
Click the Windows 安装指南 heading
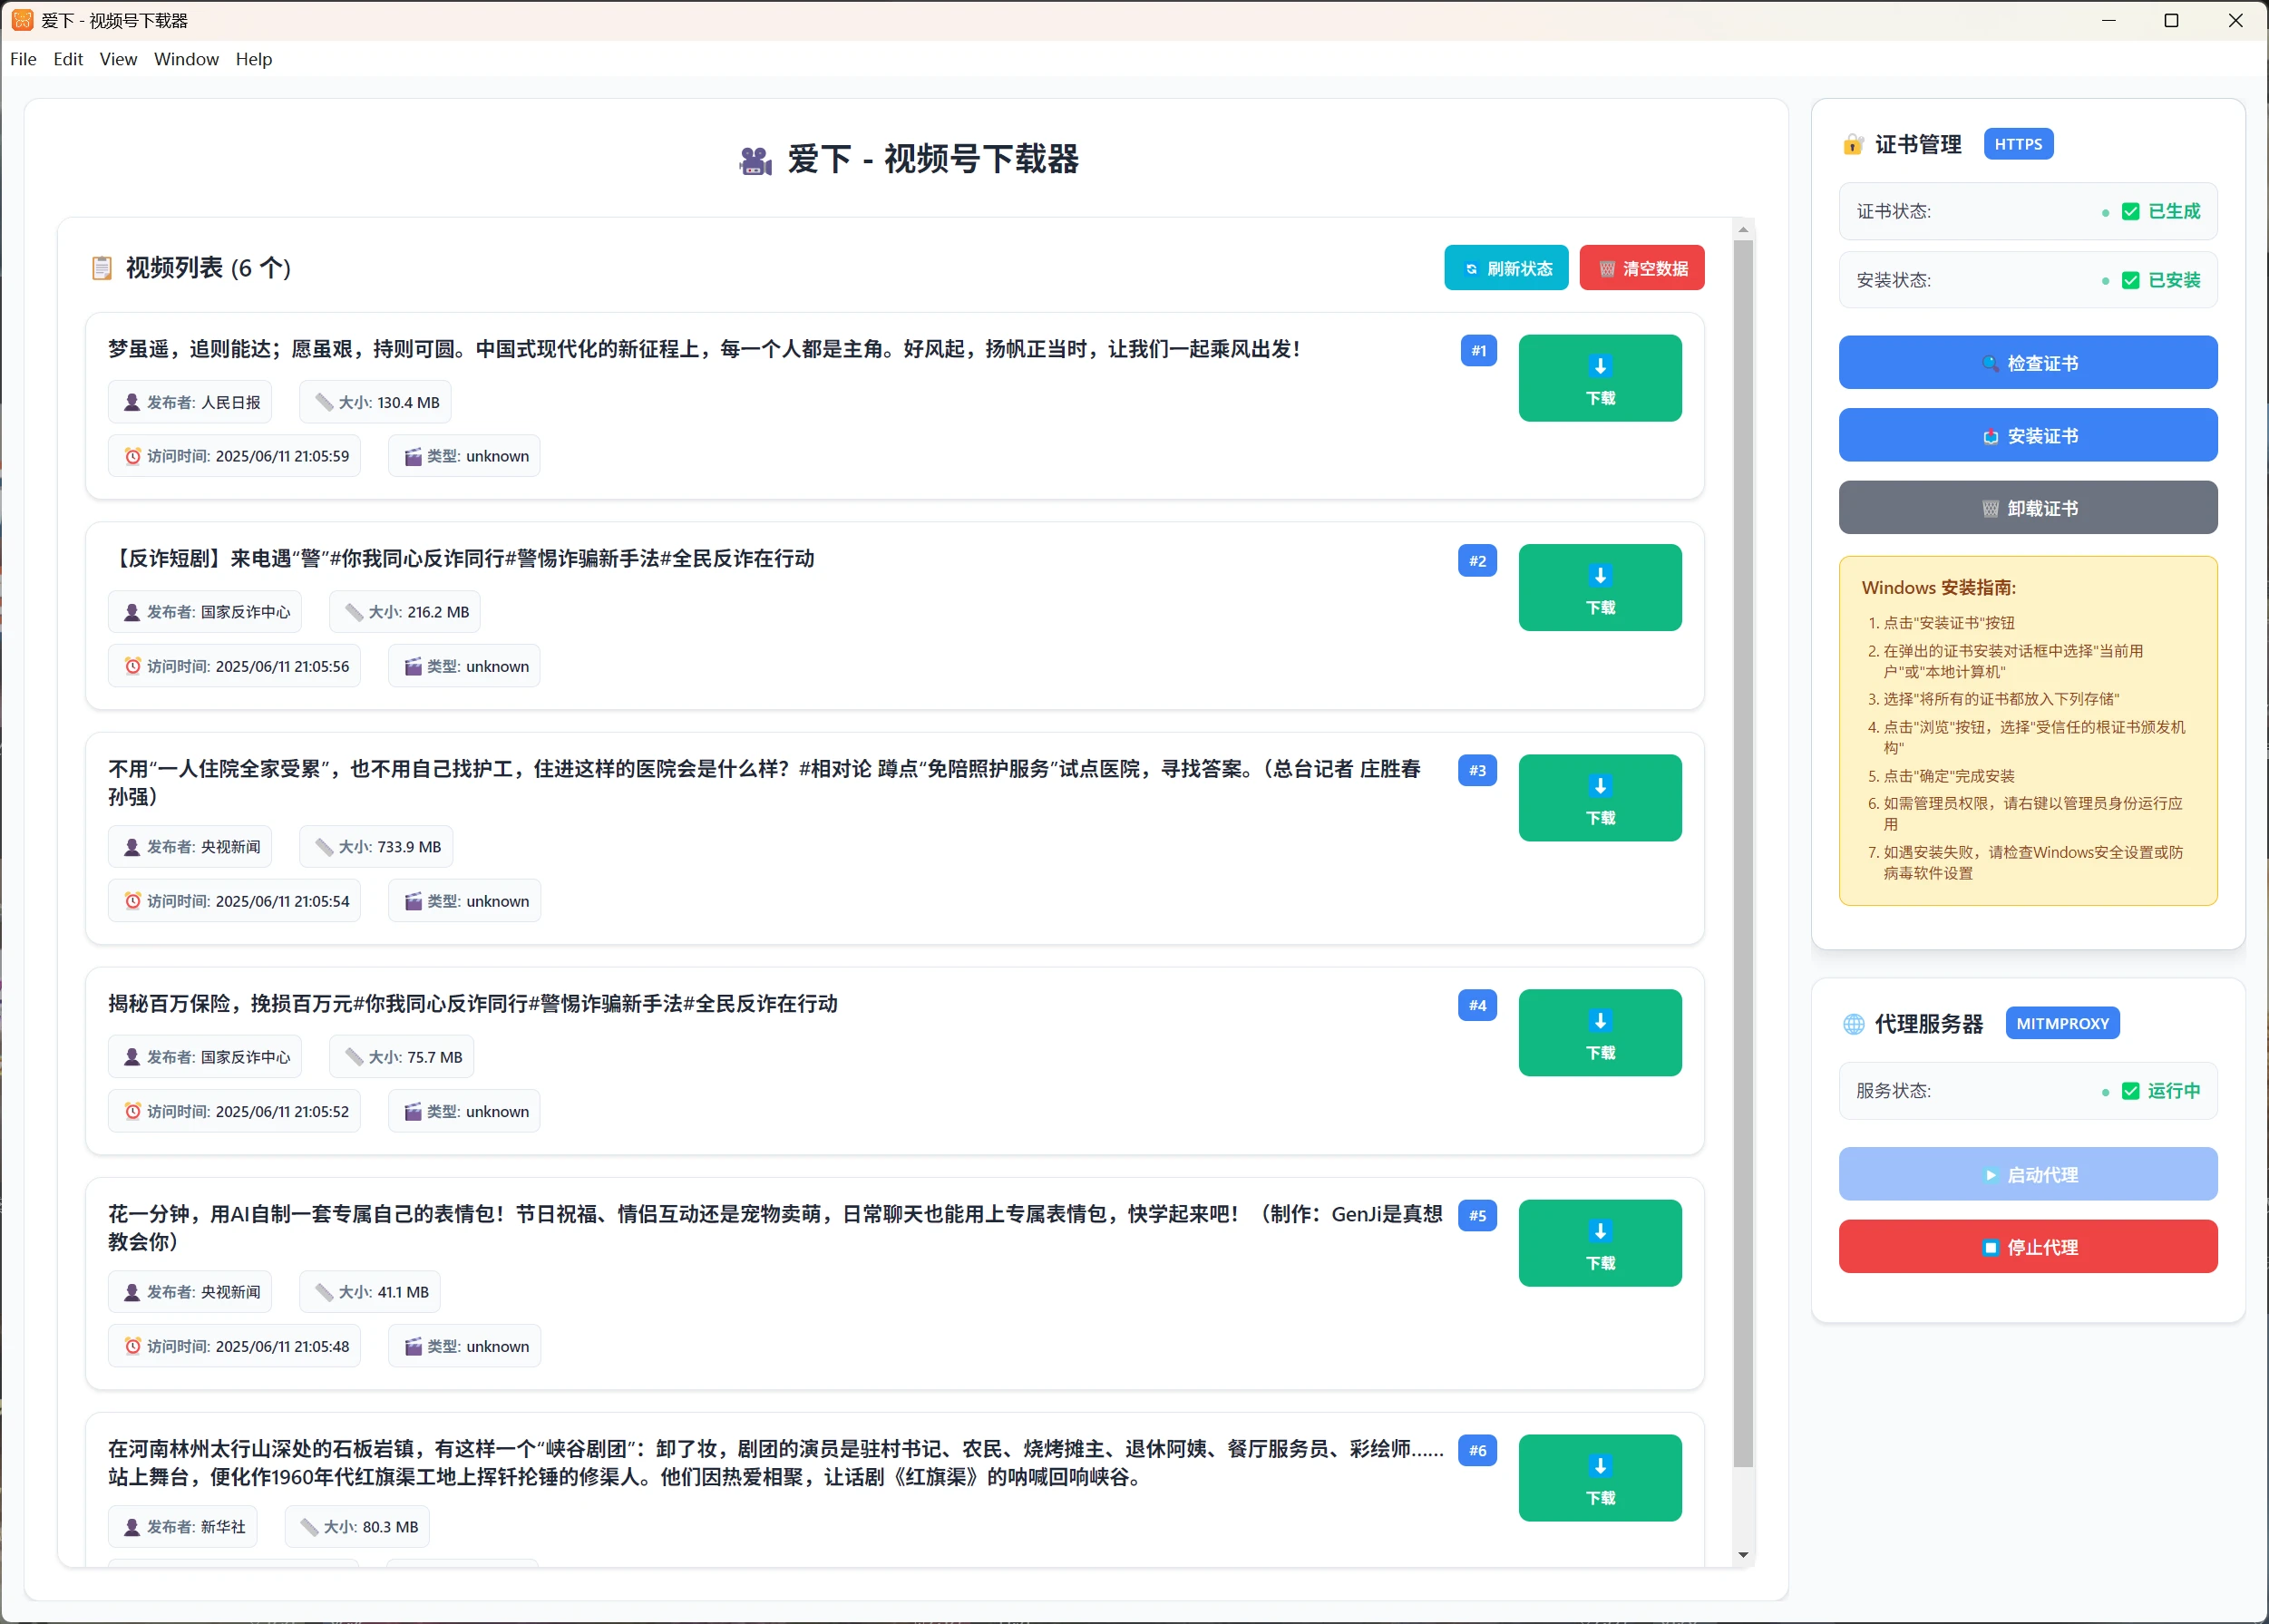[1939, 588]
